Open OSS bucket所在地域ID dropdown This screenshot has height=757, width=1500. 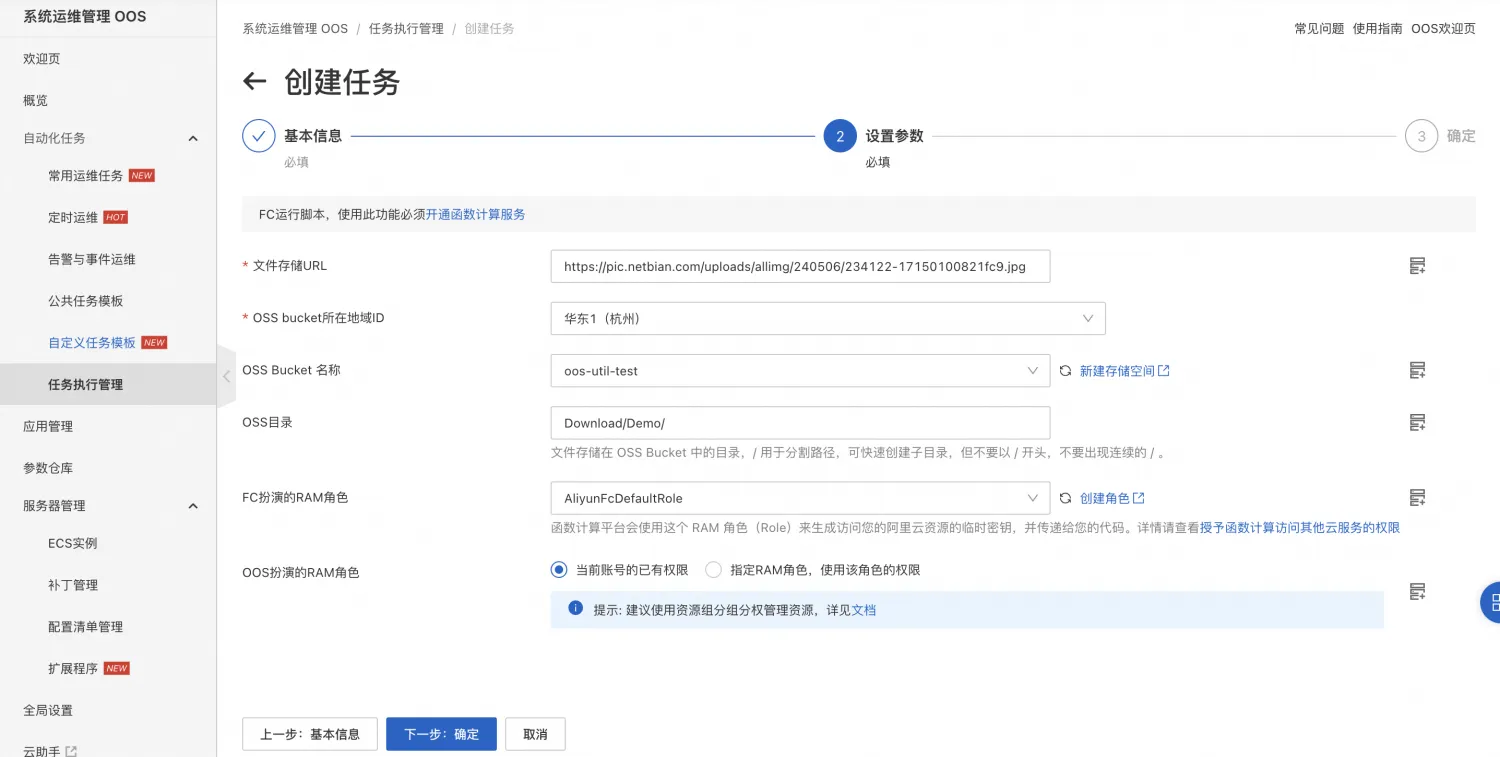828,319
